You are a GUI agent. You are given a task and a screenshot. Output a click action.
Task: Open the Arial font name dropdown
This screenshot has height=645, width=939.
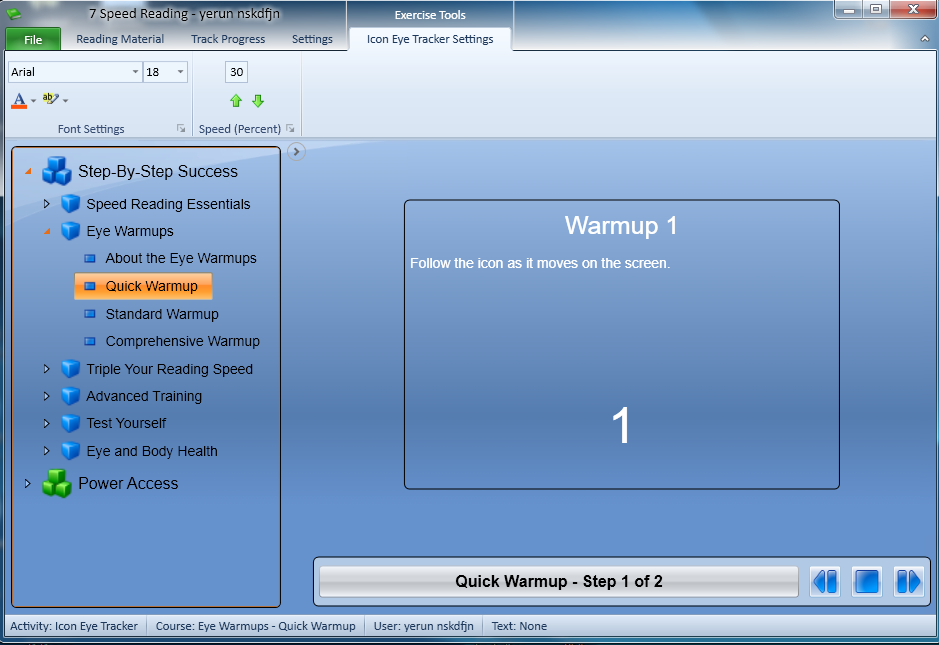click(135, 72)
